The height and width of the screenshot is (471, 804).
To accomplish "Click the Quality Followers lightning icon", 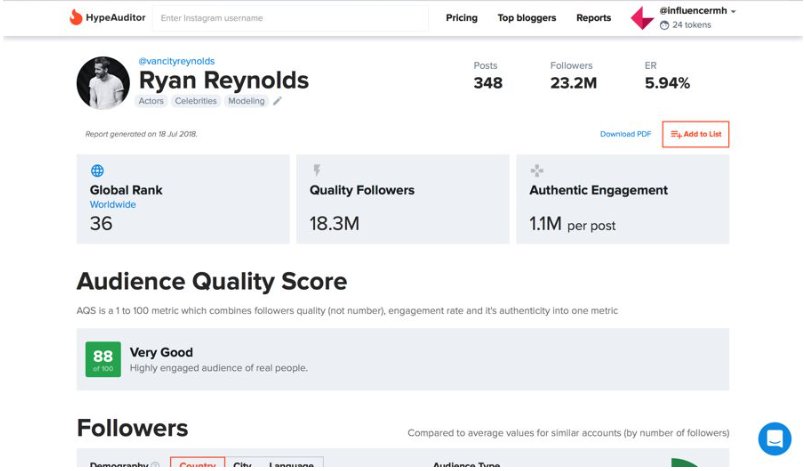I will tap(317, 170).
